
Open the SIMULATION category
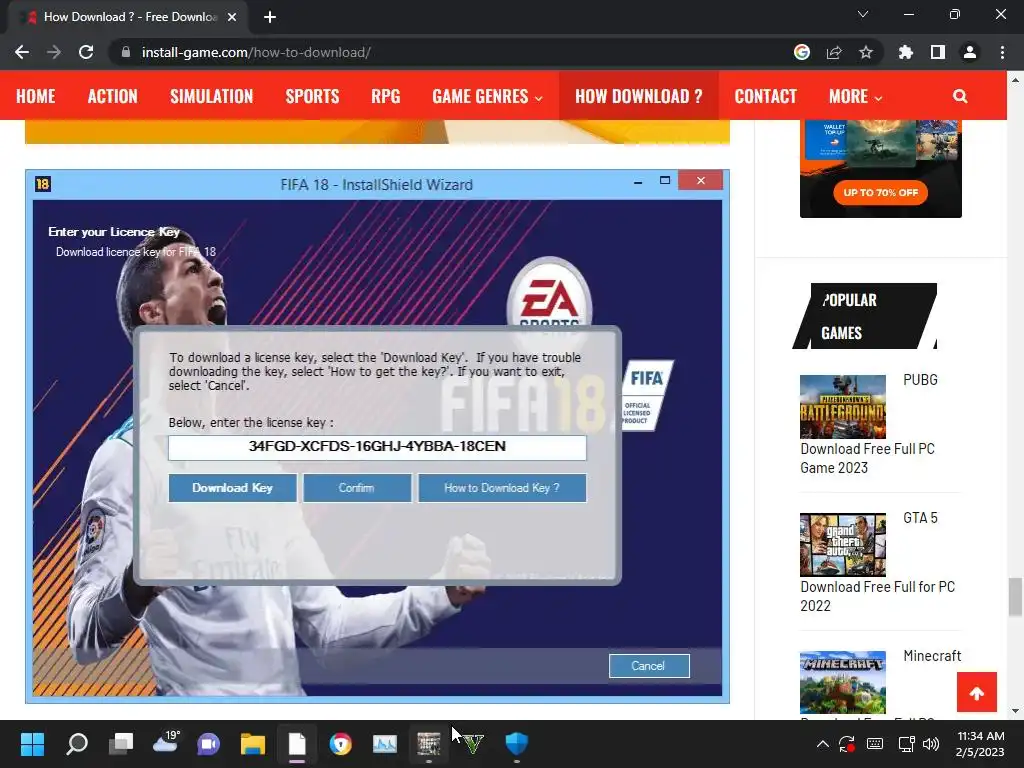tap(212, 96)
